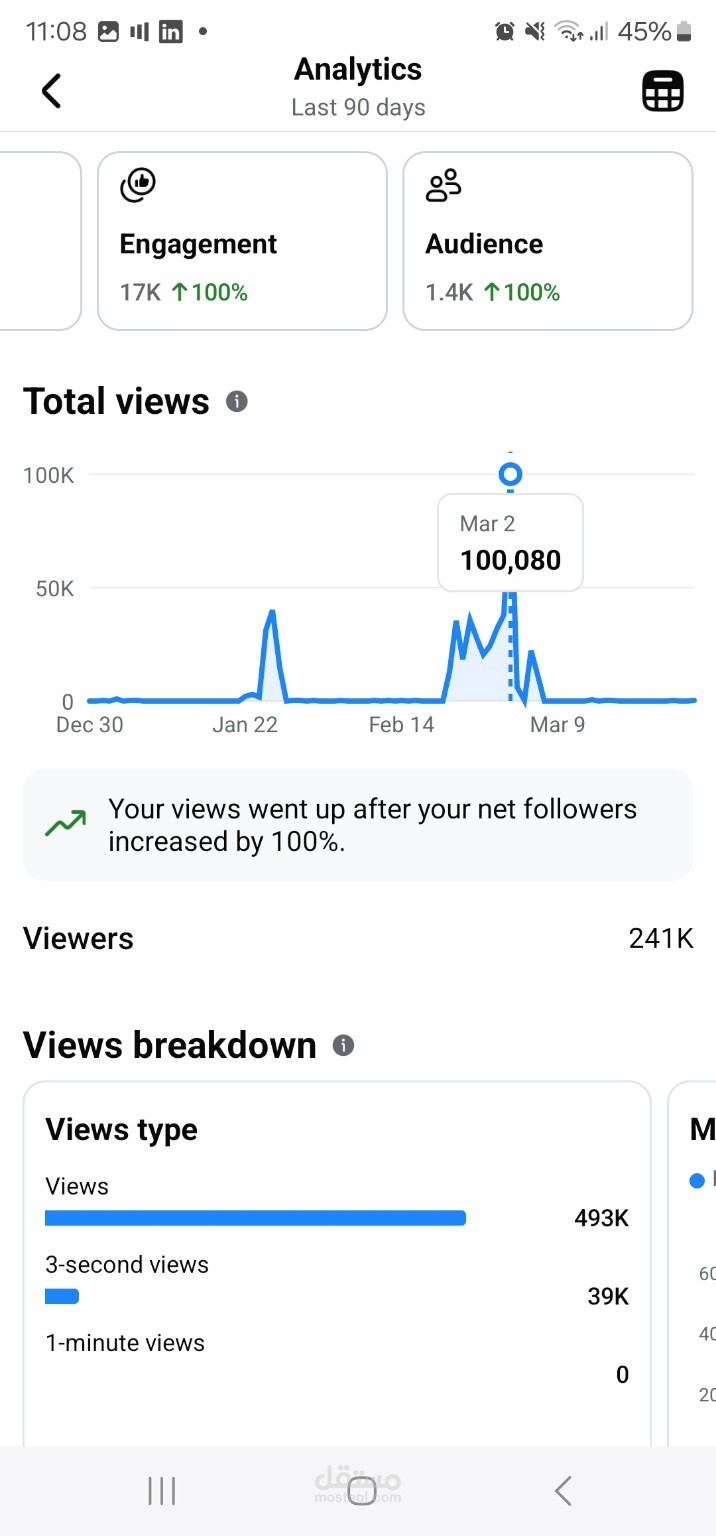Tap the info icon beside Views breakdown

coord(343,1046)
